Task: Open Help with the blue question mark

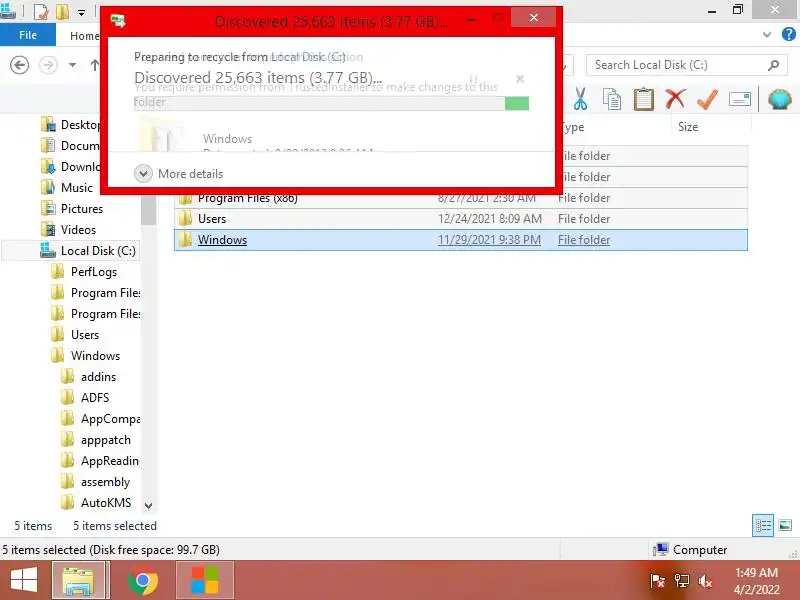Action: point(788,35)
